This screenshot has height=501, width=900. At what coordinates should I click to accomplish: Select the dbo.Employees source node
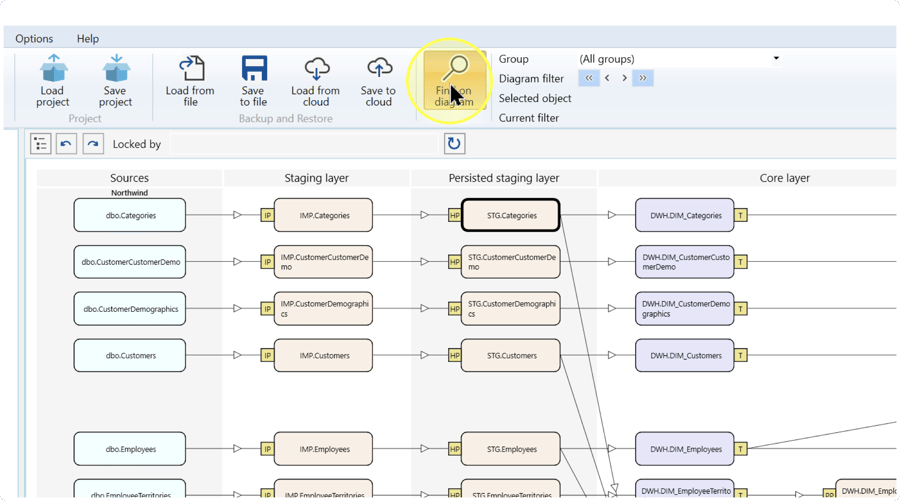[x=130, y=449]
